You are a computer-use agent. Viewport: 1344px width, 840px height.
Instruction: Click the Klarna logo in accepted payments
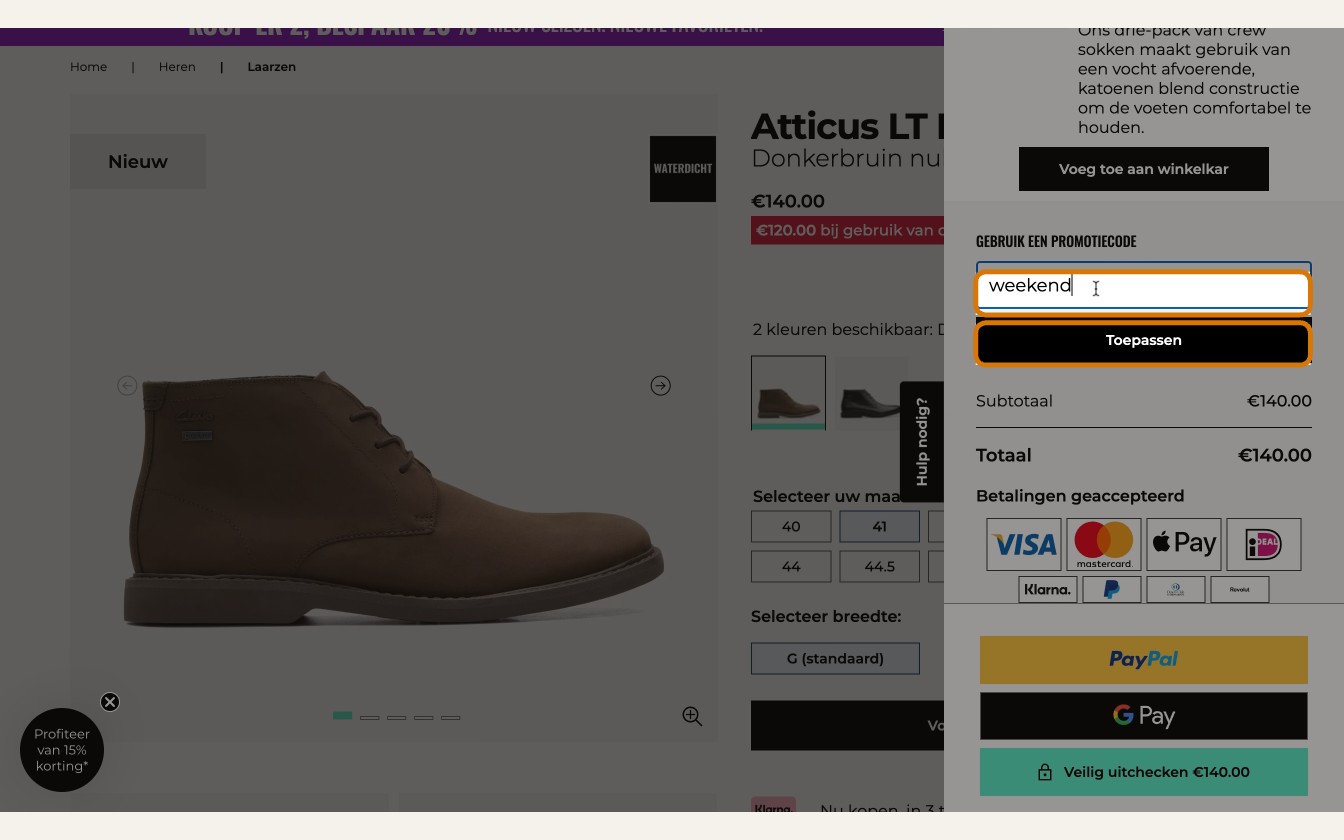tap(1048, 590)
